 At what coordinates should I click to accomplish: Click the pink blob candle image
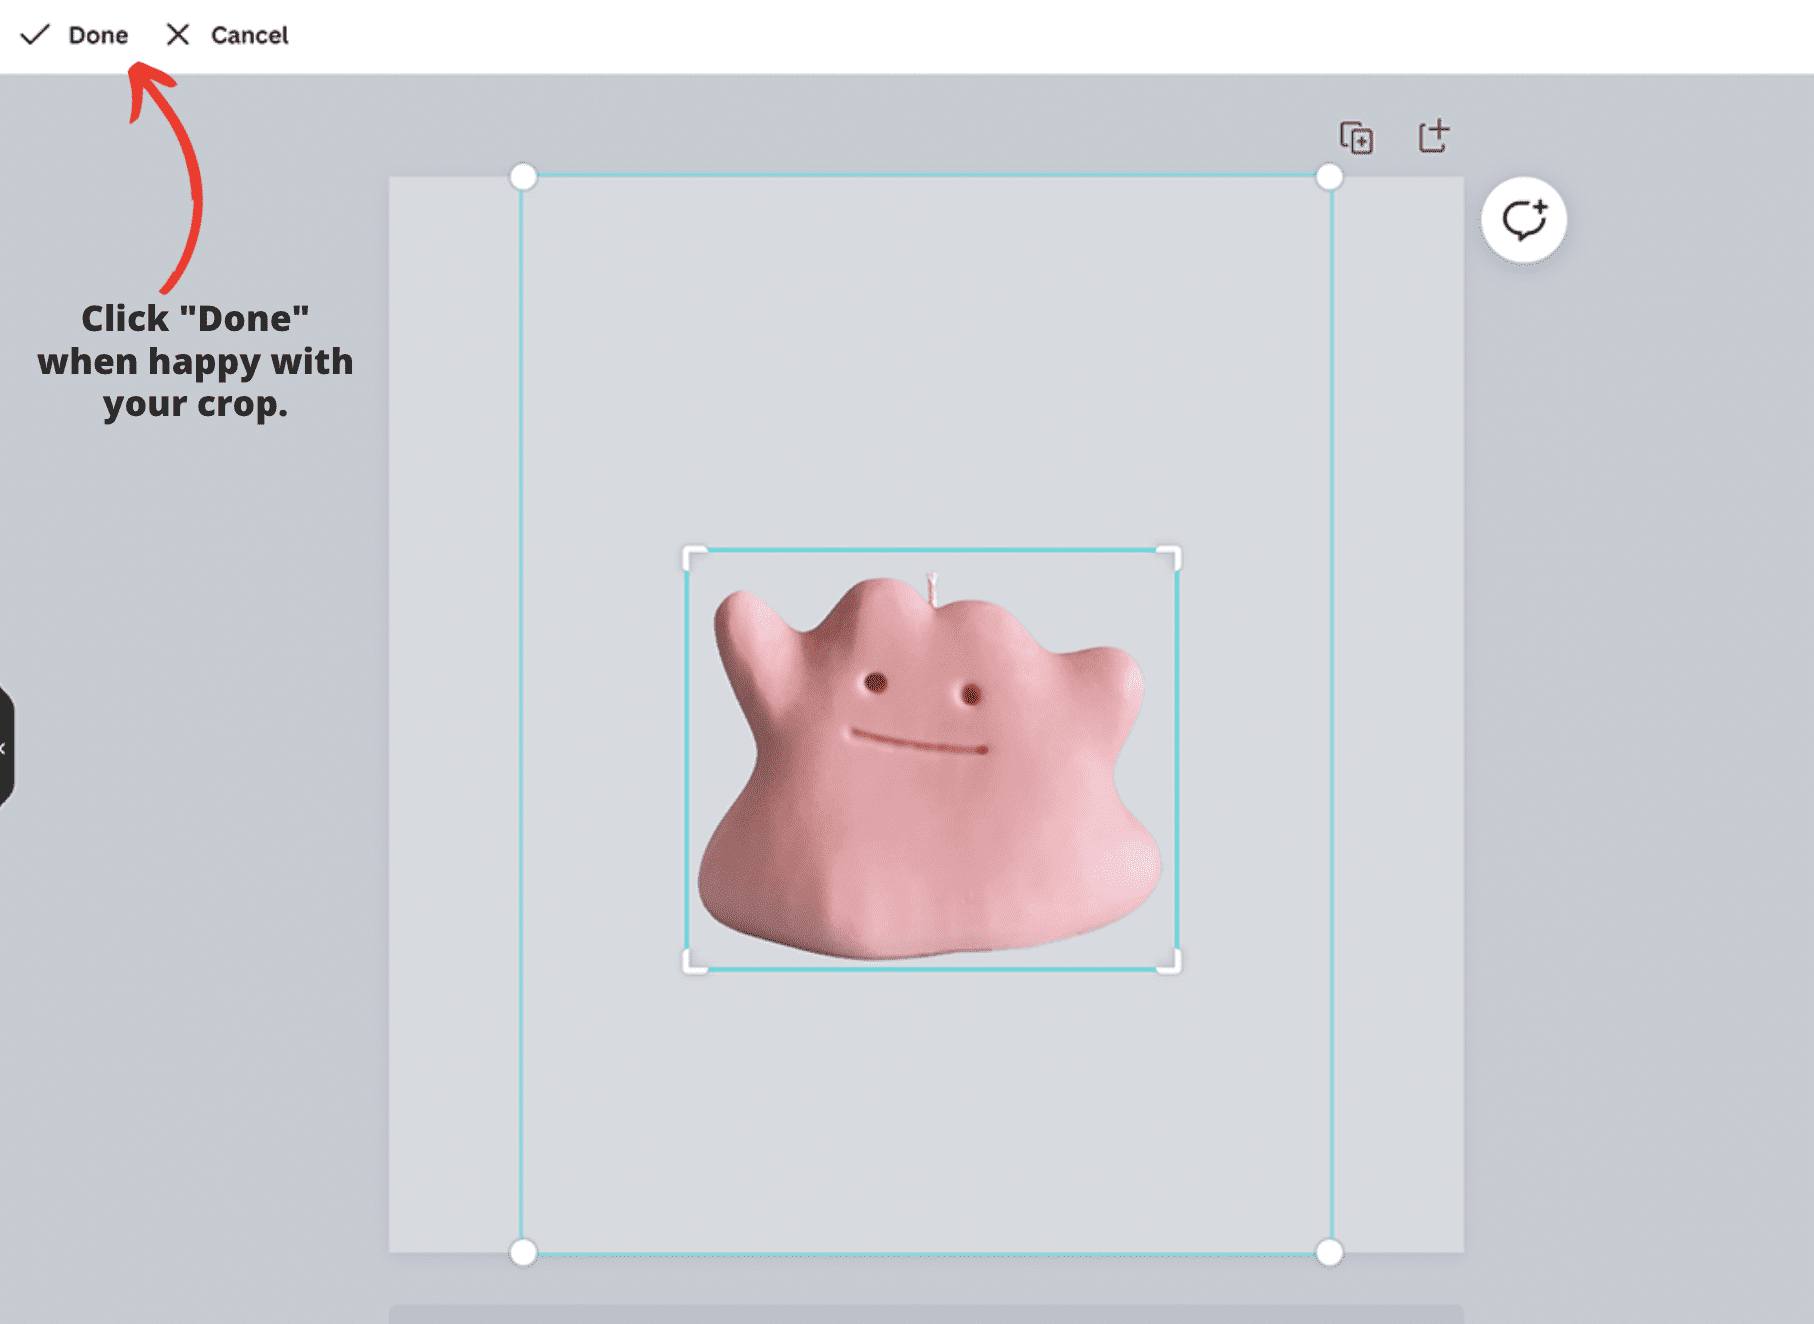[x=930, y=768]
